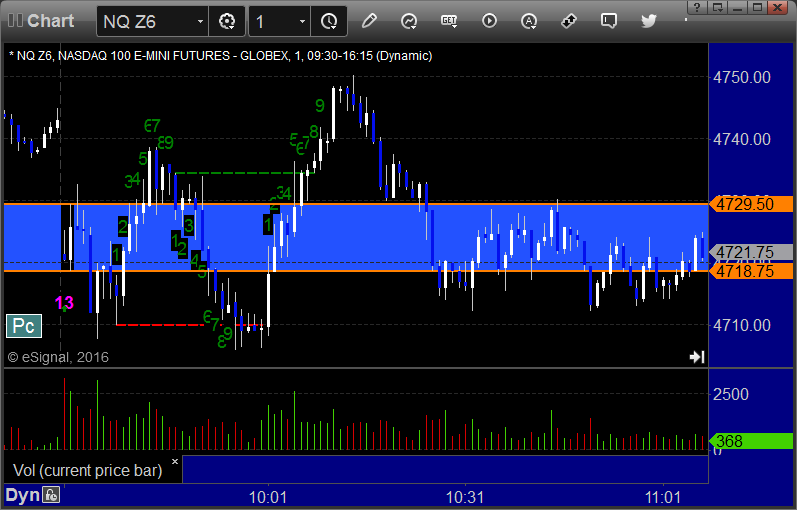Image resolution: width=797 pixels, height=510 pixels.
Task: Click the Pc previous close button
Action: [24, 326]
